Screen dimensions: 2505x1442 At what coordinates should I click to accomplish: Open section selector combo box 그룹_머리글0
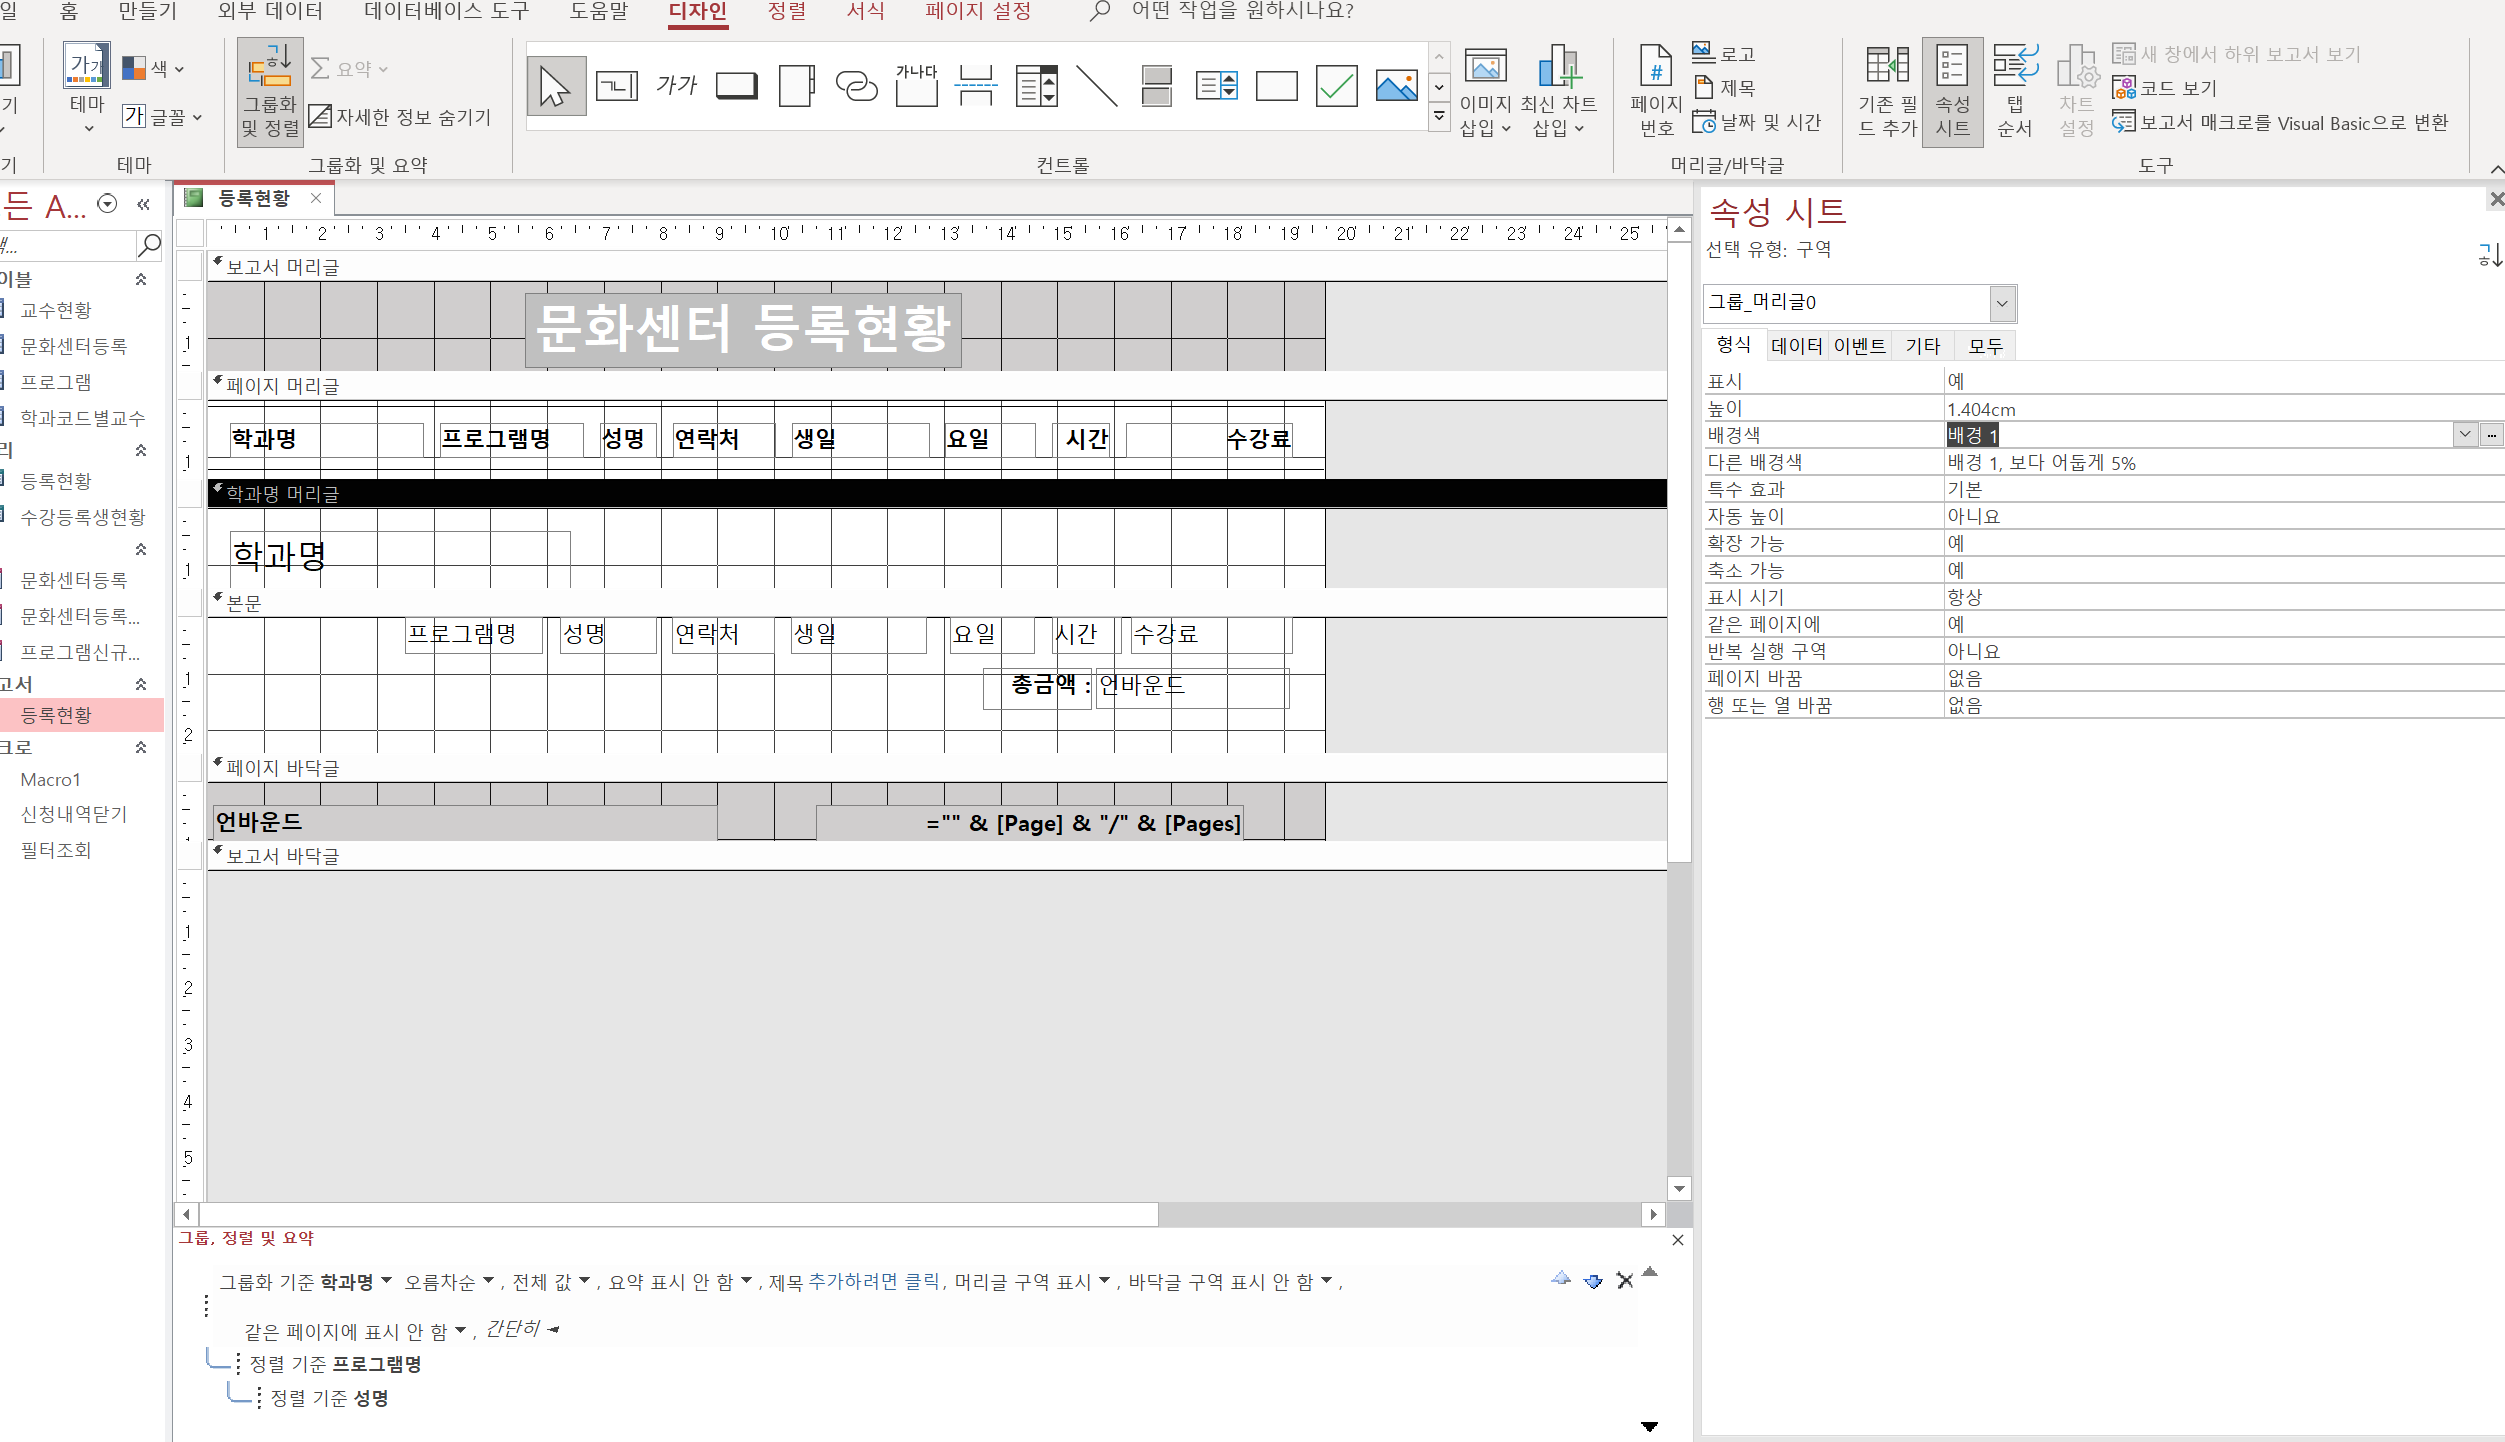tap(2001, 303)
